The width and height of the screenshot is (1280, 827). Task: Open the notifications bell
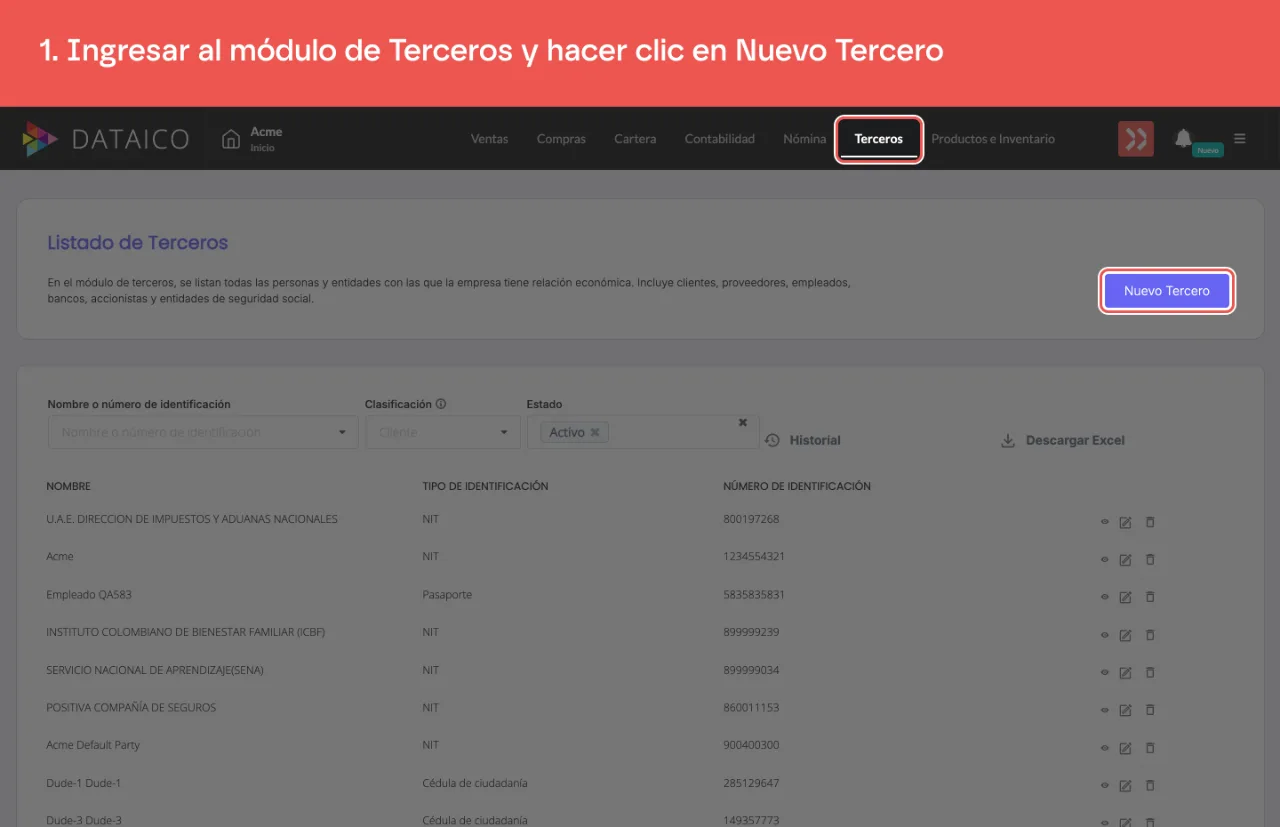coord(1183,138)
